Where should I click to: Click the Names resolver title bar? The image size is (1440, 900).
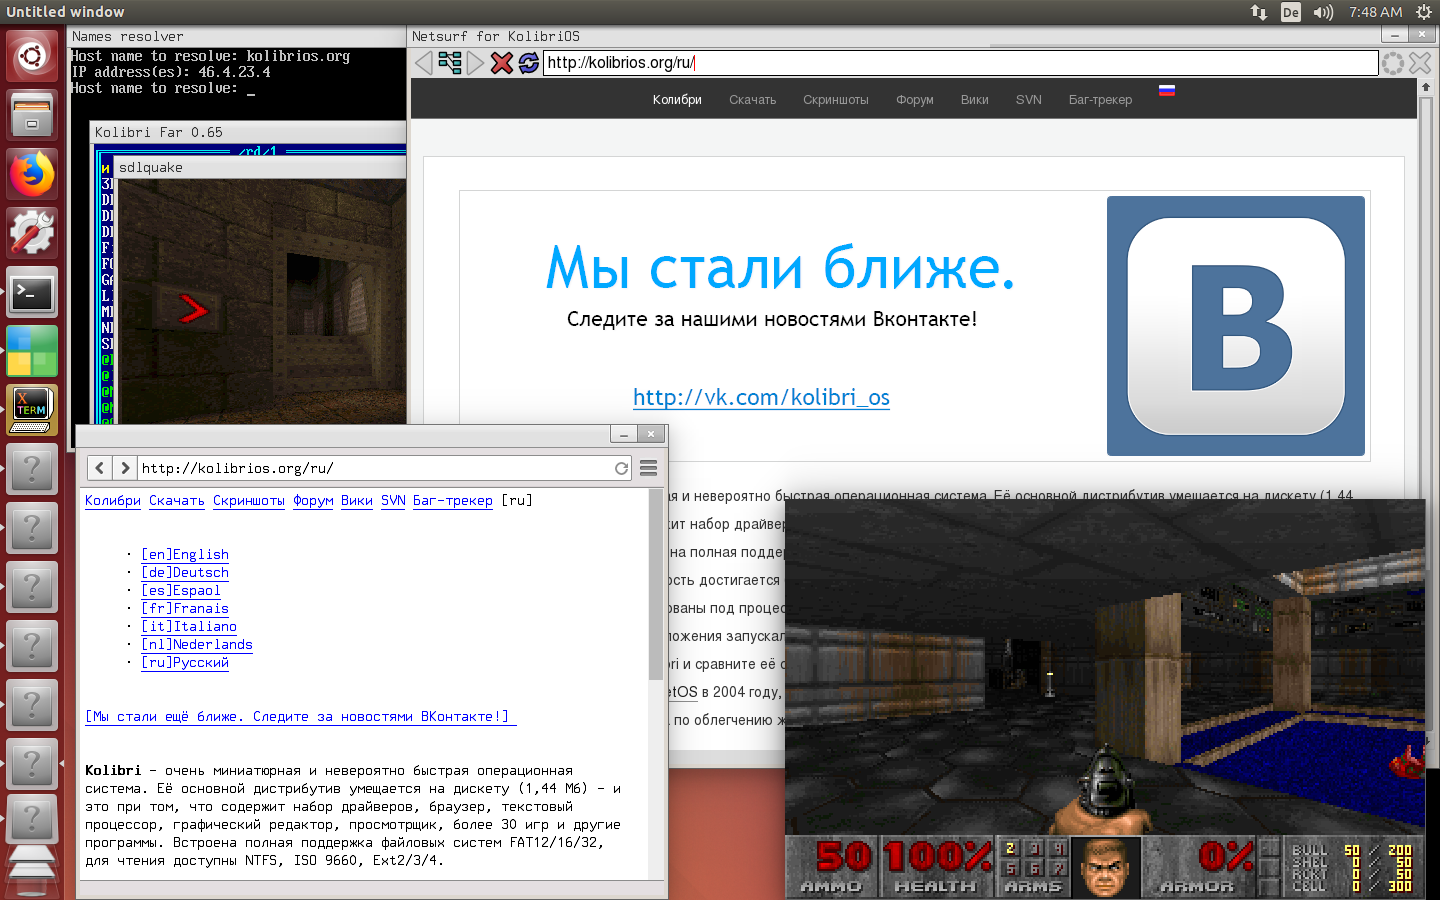click(237, 36)
